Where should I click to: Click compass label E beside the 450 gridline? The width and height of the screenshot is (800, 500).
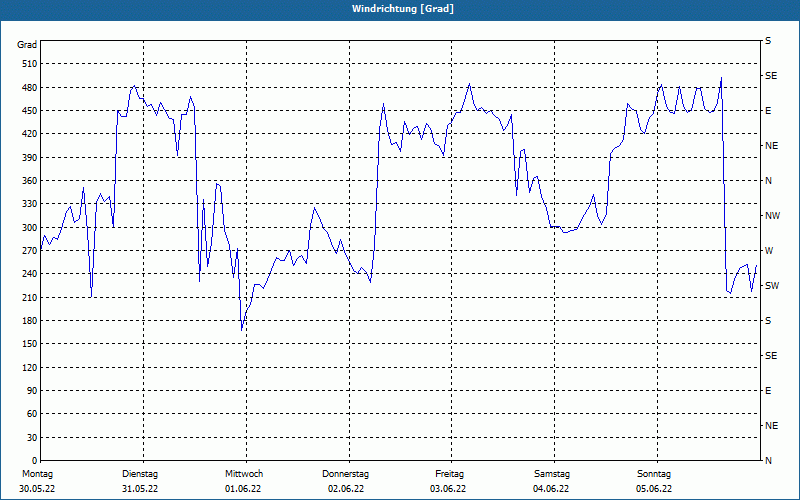[768, 111]
